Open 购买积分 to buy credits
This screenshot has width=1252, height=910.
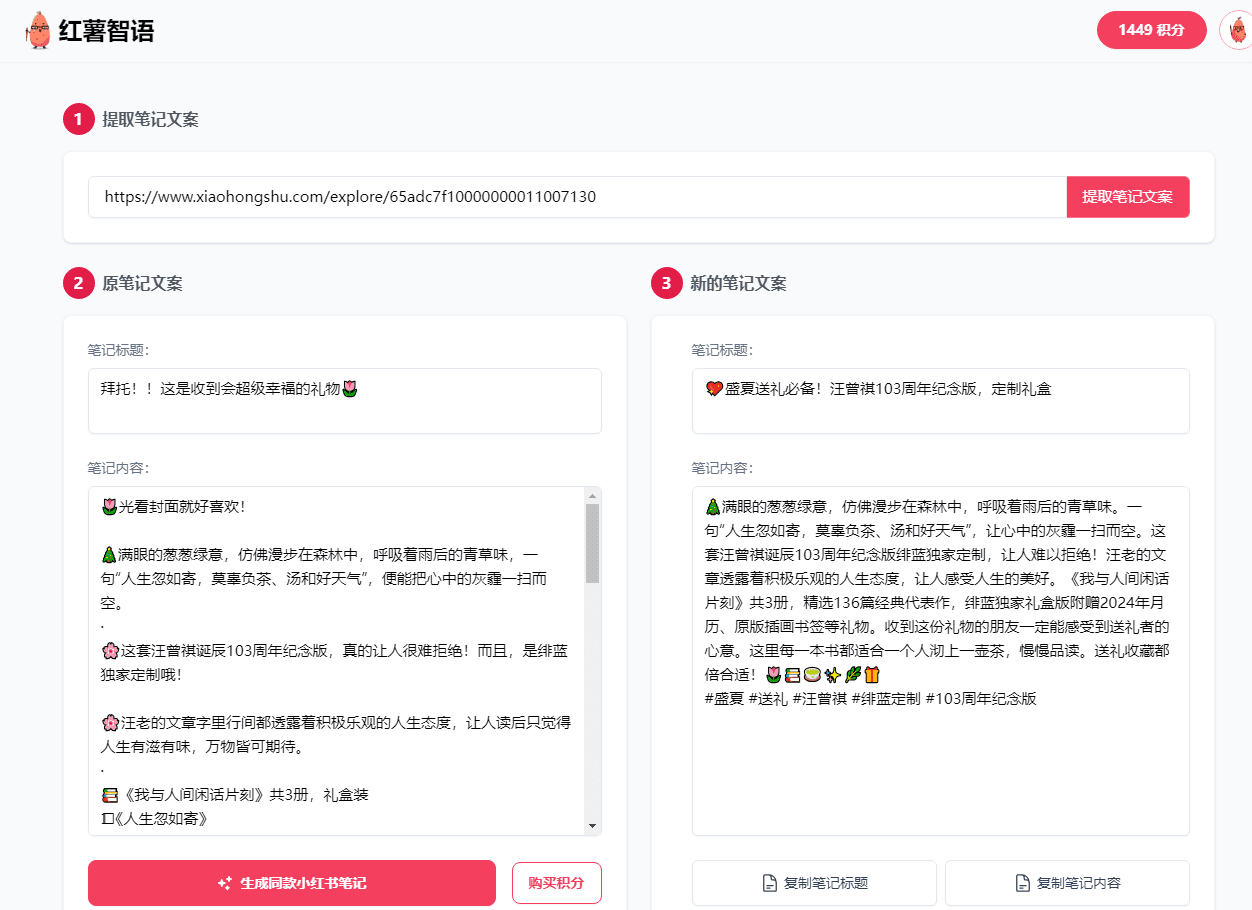click(x=557, y=883)
